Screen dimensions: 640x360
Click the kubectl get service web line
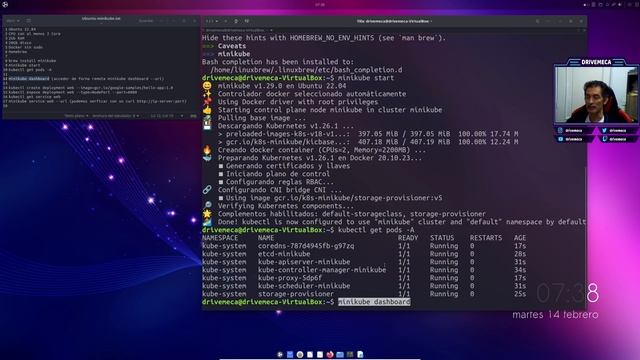[x=34, y=96]
